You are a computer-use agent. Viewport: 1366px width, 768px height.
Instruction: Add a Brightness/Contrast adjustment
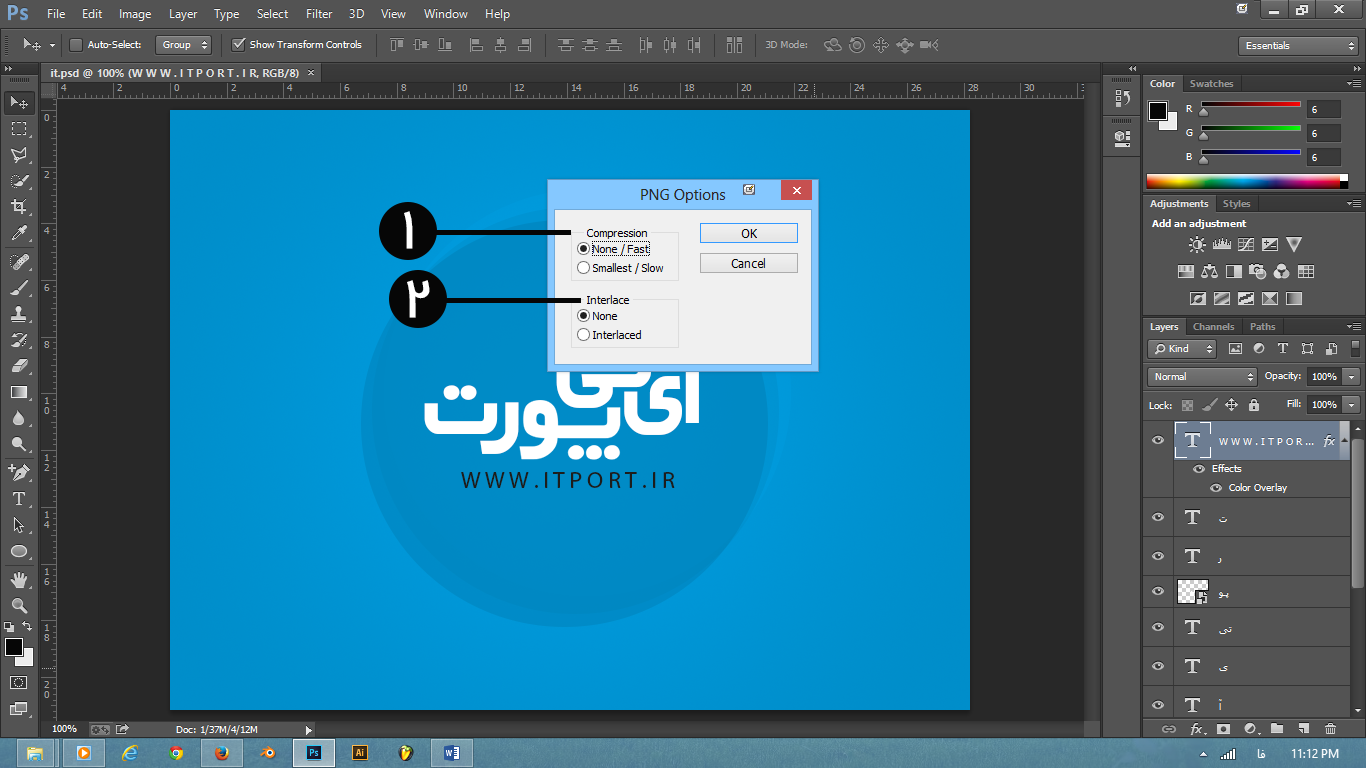pyautogui.click(x=1197, y=244)
